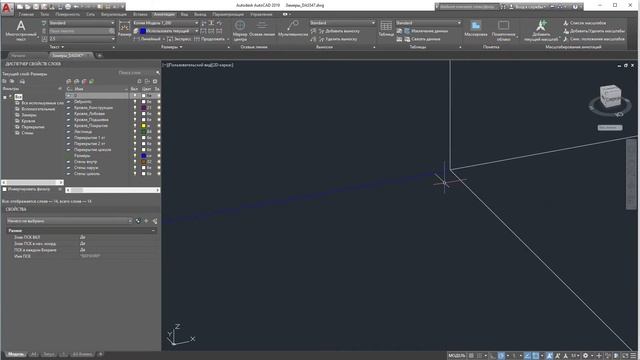Screen dimensions: 640x360
Task: Open the Главная ribbon tab
Action: 26,14
